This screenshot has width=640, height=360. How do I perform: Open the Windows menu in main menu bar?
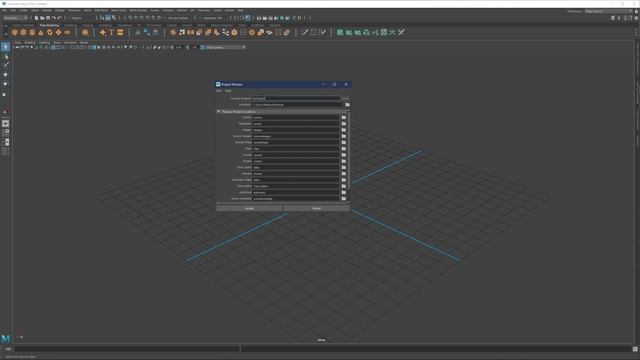click(x=74, y=10)
